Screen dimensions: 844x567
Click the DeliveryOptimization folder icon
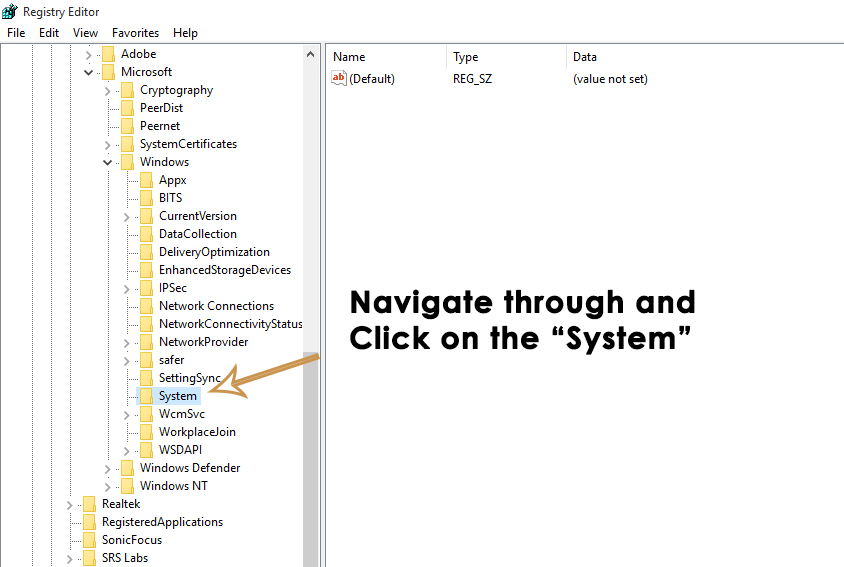pyautogui.click(x=146, y=252)
